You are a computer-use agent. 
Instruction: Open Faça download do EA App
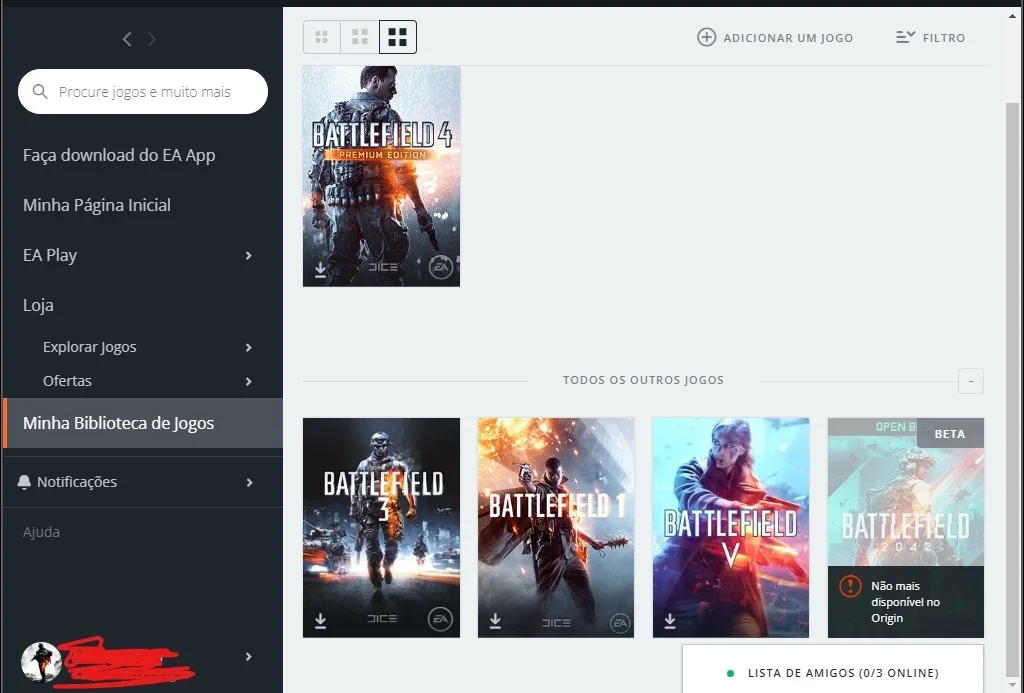click(119, 155)
